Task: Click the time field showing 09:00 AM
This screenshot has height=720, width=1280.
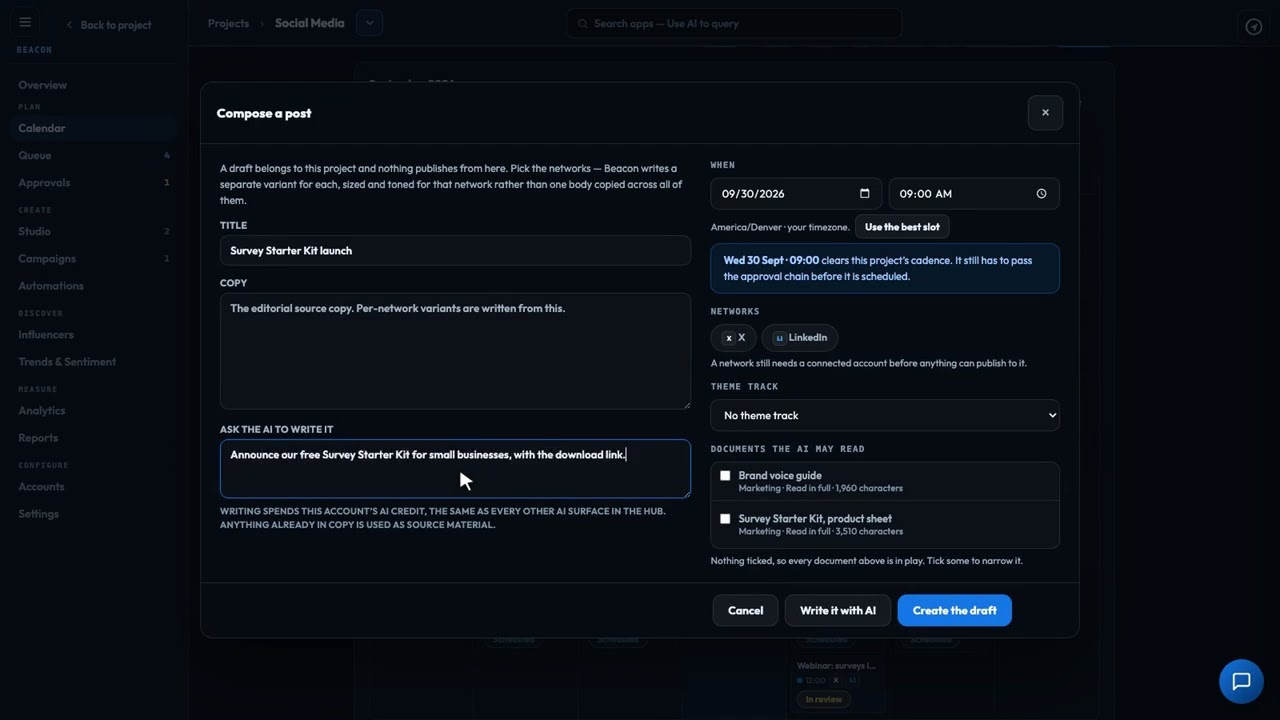Action: click(973, 194)
